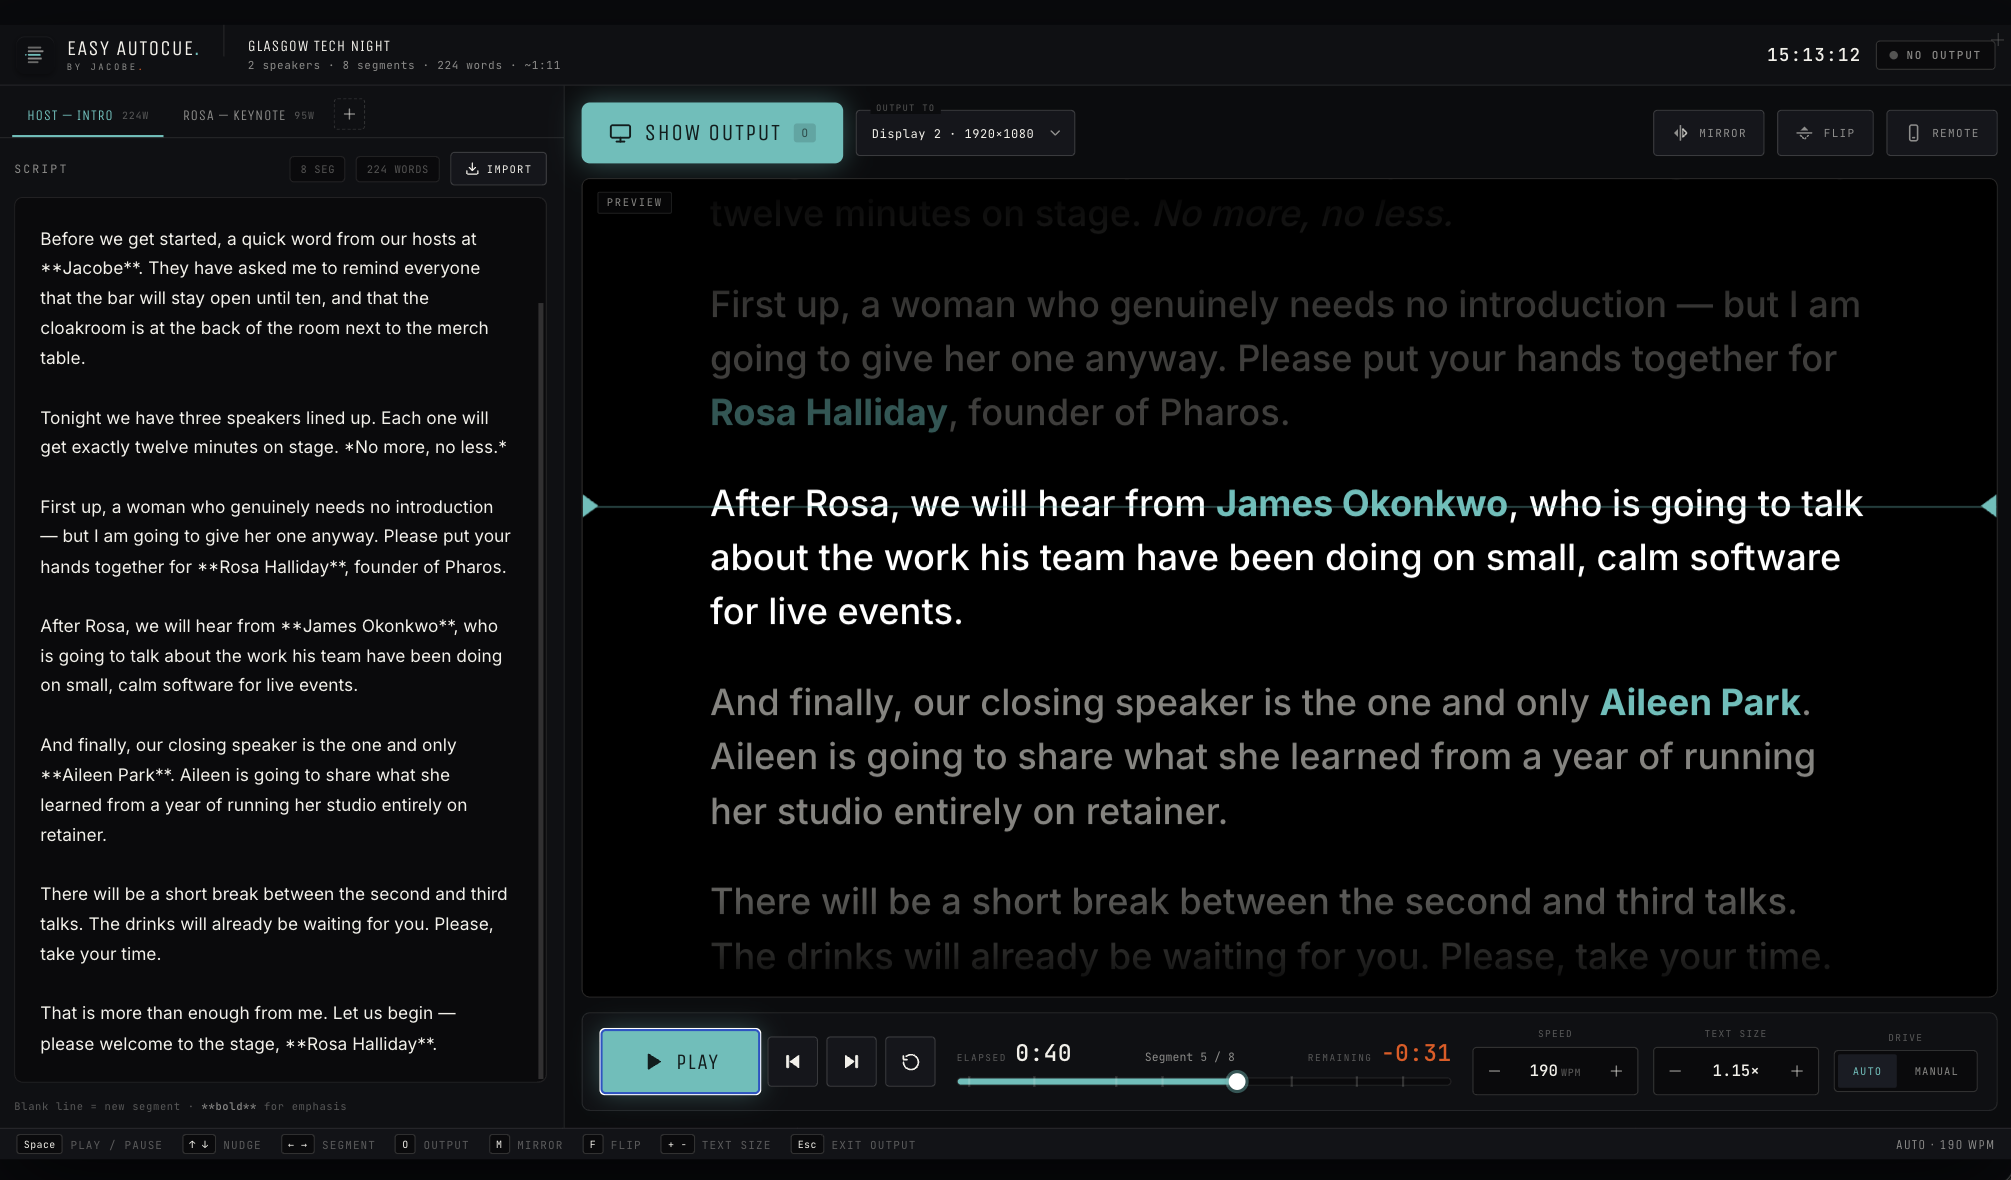The height and width of the screenshot is (1180, 2011).
Task: Click the 8 SEG badge
Action: click(x=318, y=169)
